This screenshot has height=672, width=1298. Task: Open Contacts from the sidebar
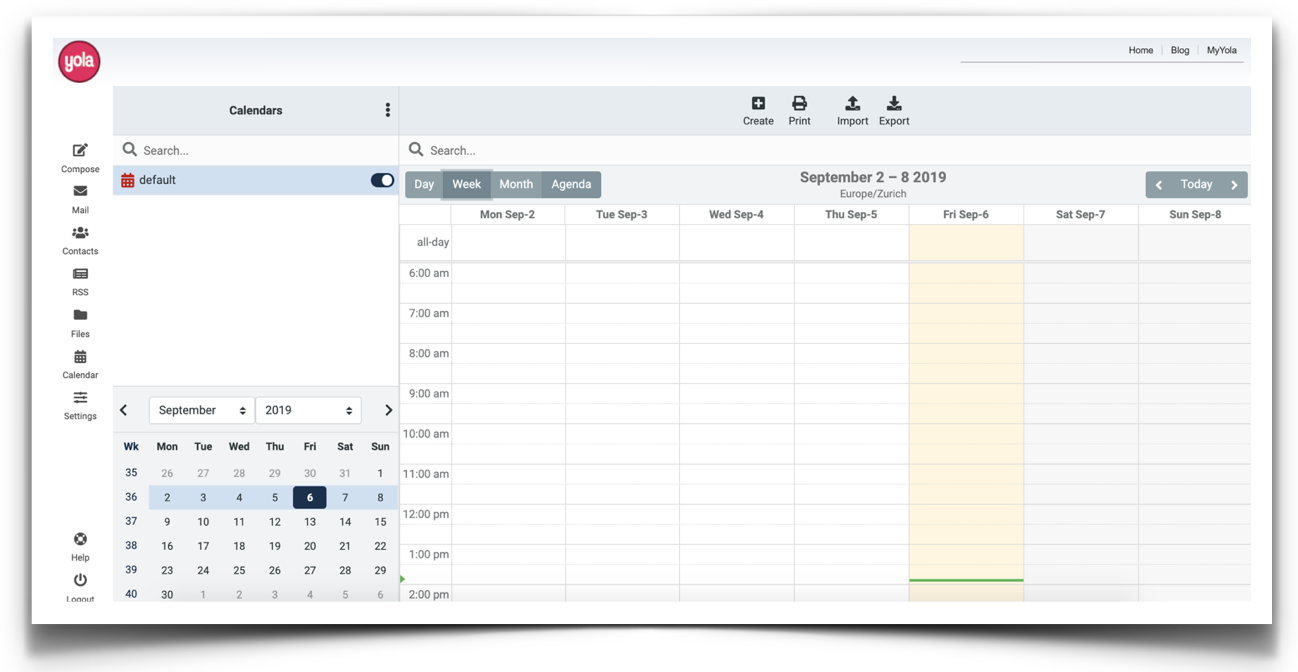click(x=80, y=234)
